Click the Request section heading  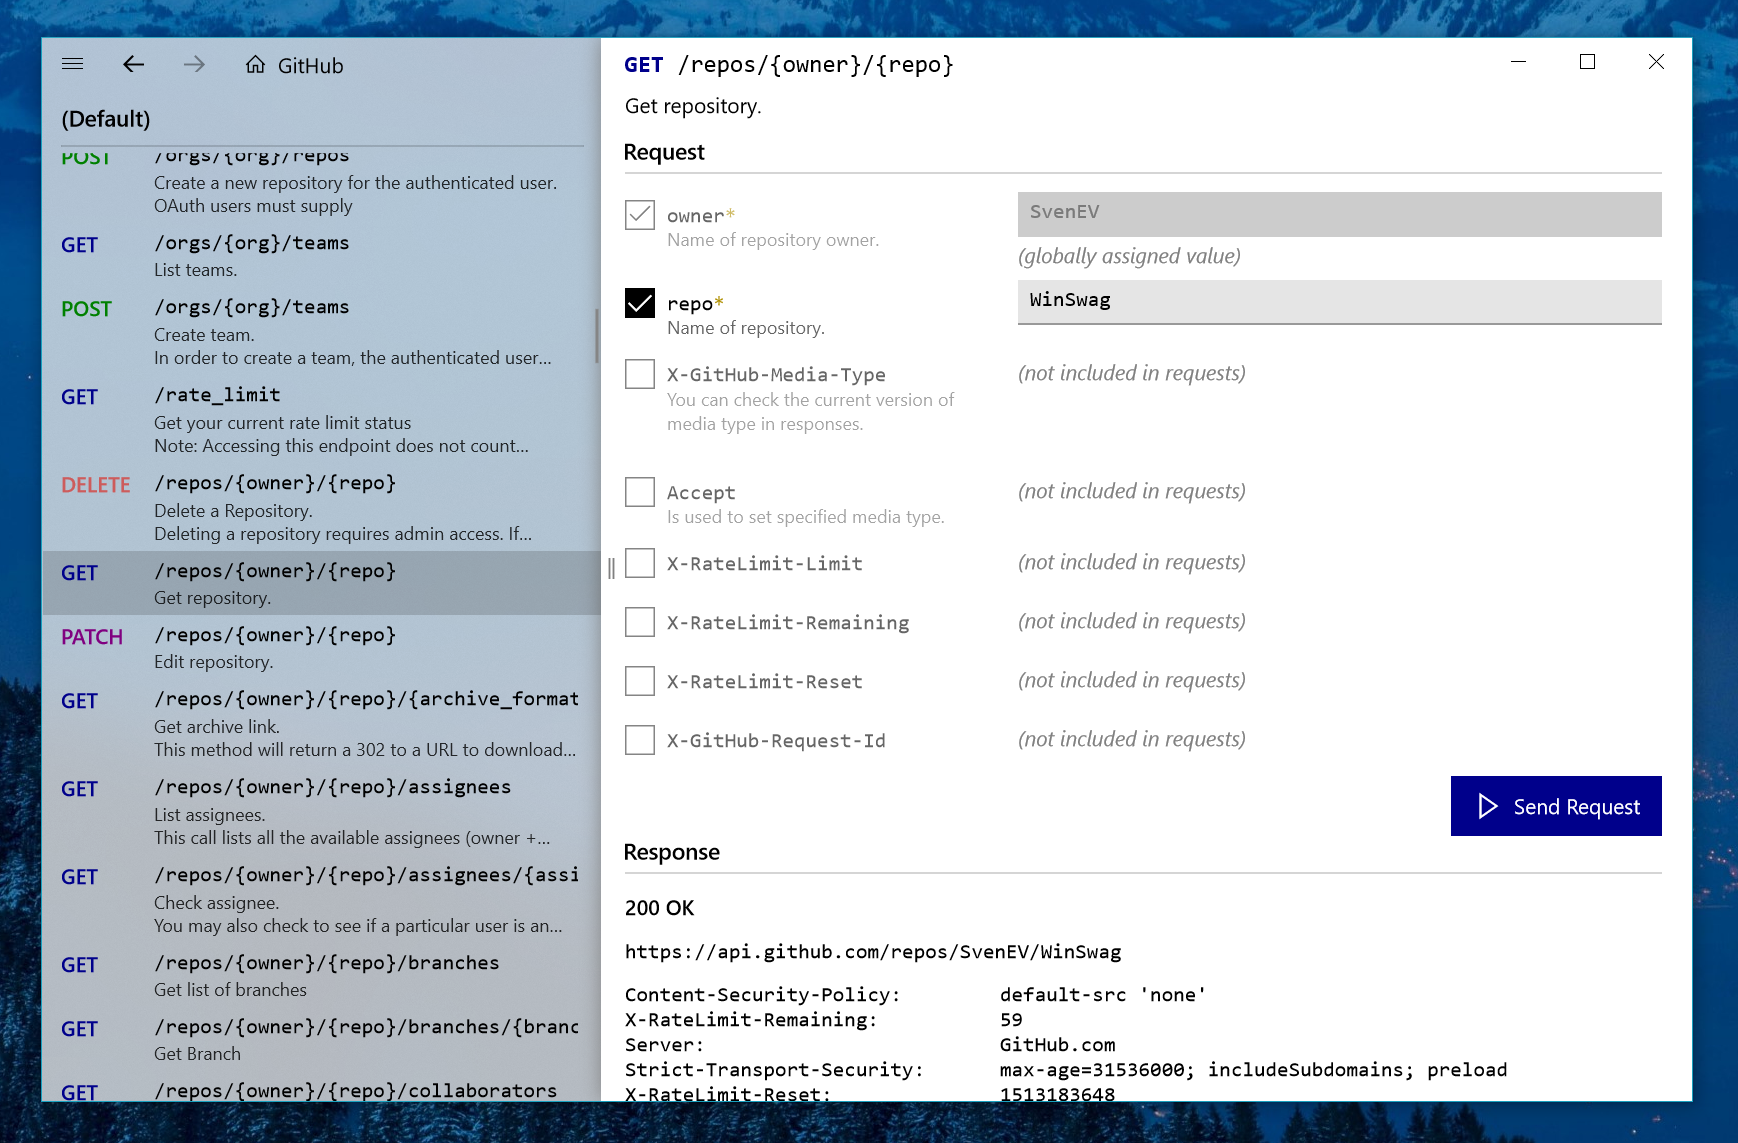tap(664, 152)
